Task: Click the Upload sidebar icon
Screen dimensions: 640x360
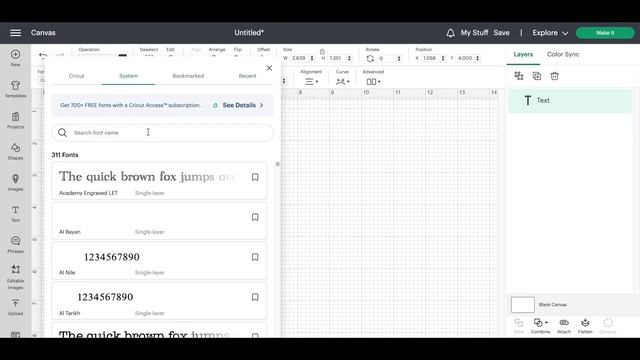Action: [x=16, y=307]
